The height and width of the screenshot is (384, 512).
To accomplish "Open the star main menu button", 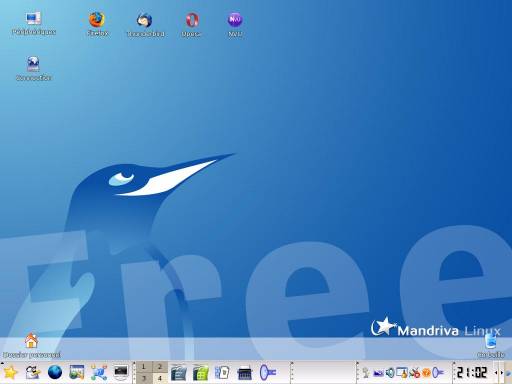I will 10,372.
